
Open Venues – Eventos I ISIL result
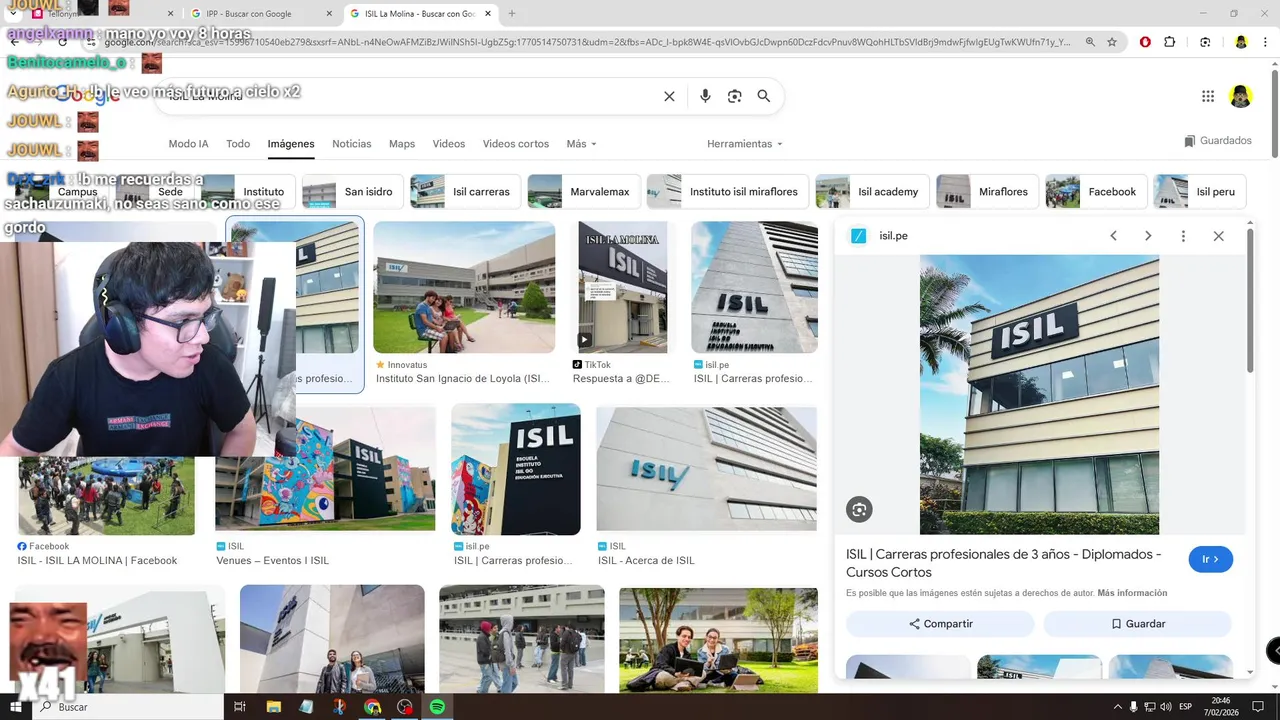(x=325, y=468)
